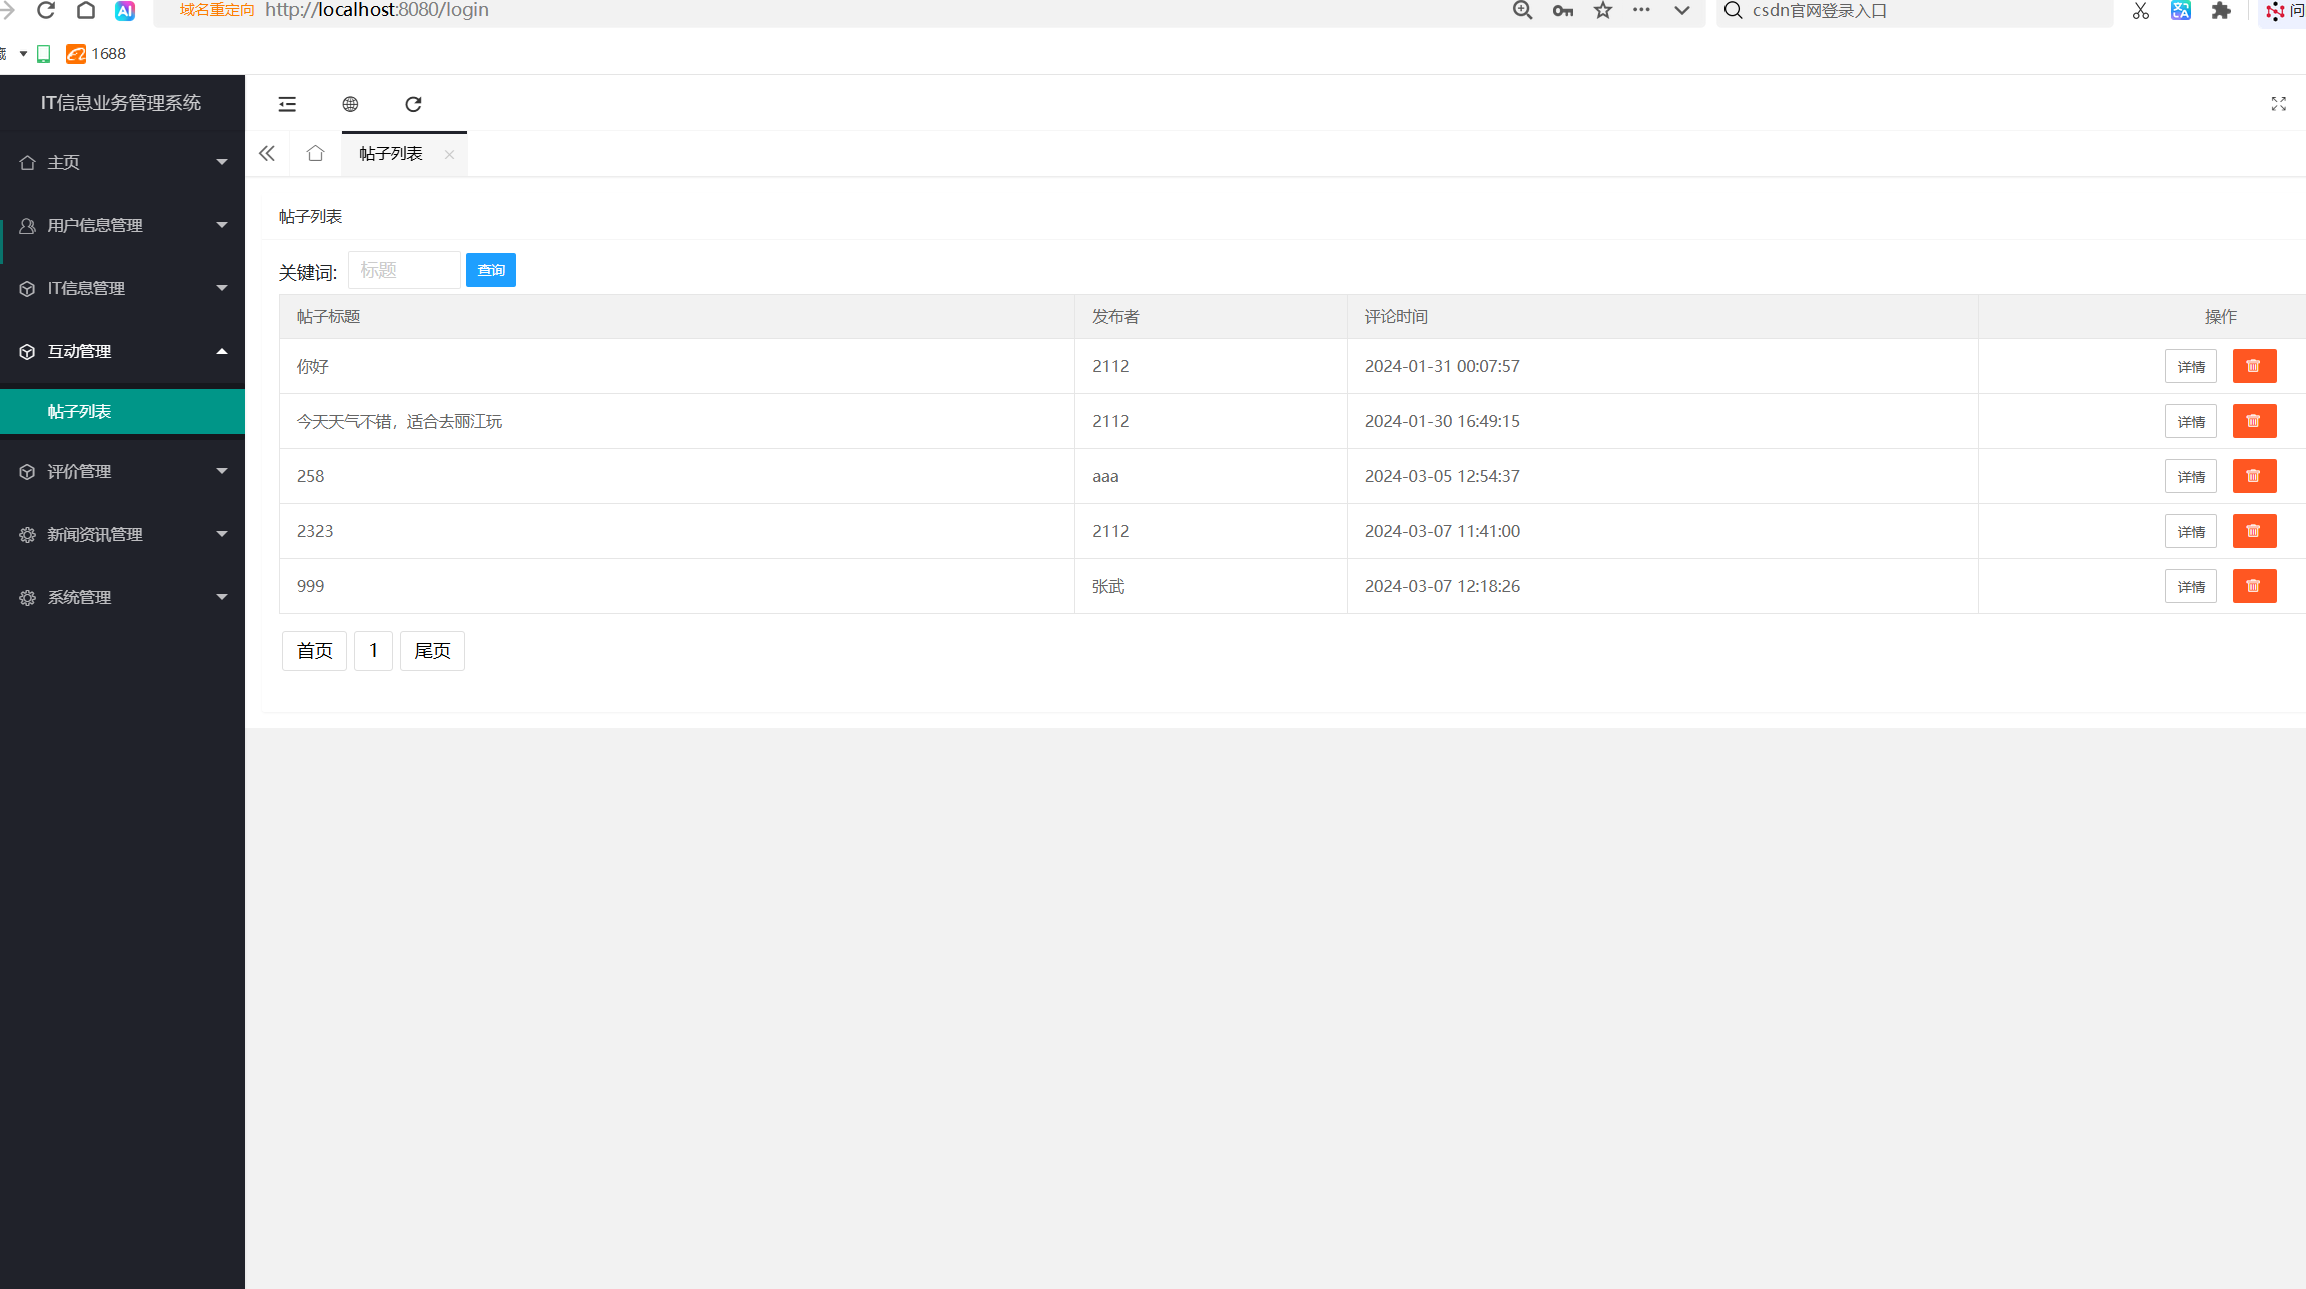Open 详情 for the 2323 post

coord(2190,531)
